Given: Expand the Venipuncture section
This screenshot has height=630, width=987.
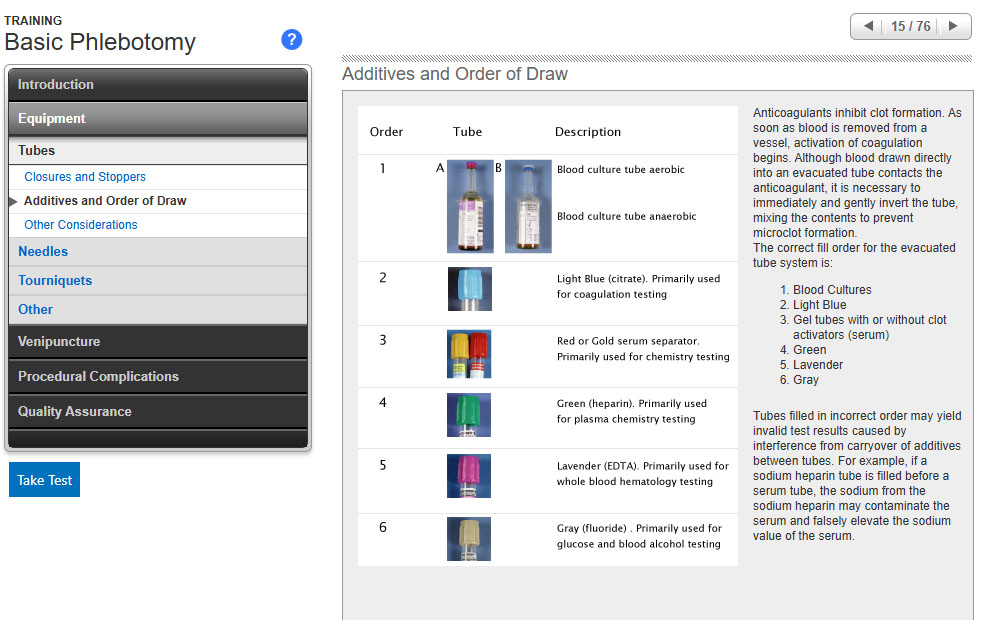Looking at the screenshot, I should click(x=159, y=342).
